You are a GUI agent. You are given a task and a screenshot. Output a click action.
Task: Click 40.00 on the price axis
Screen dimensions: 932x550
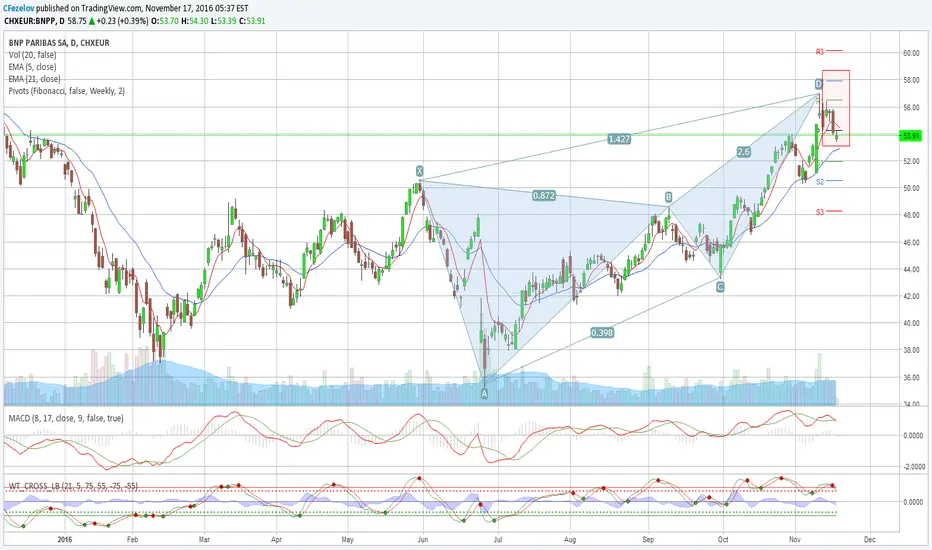[911, 323]
